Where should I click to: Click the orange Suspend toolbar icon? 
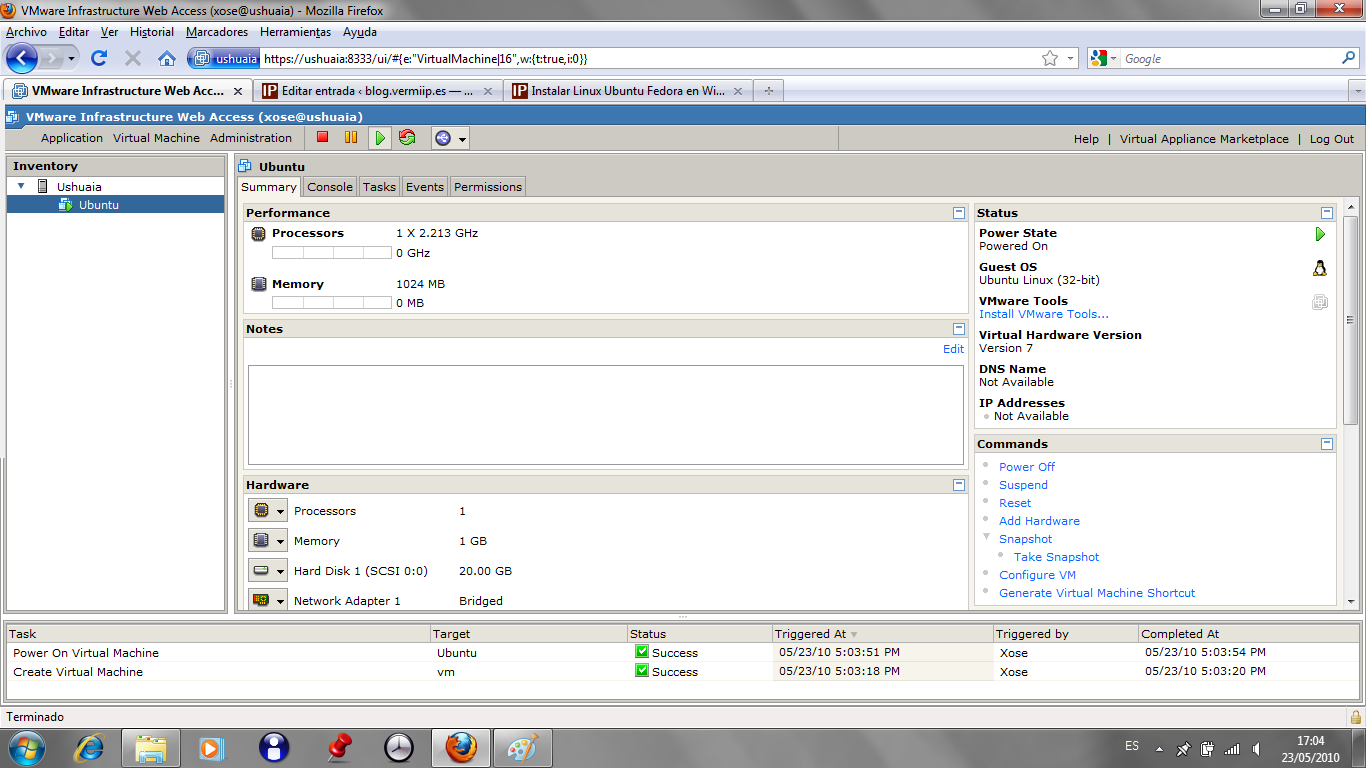click(351, 138)
